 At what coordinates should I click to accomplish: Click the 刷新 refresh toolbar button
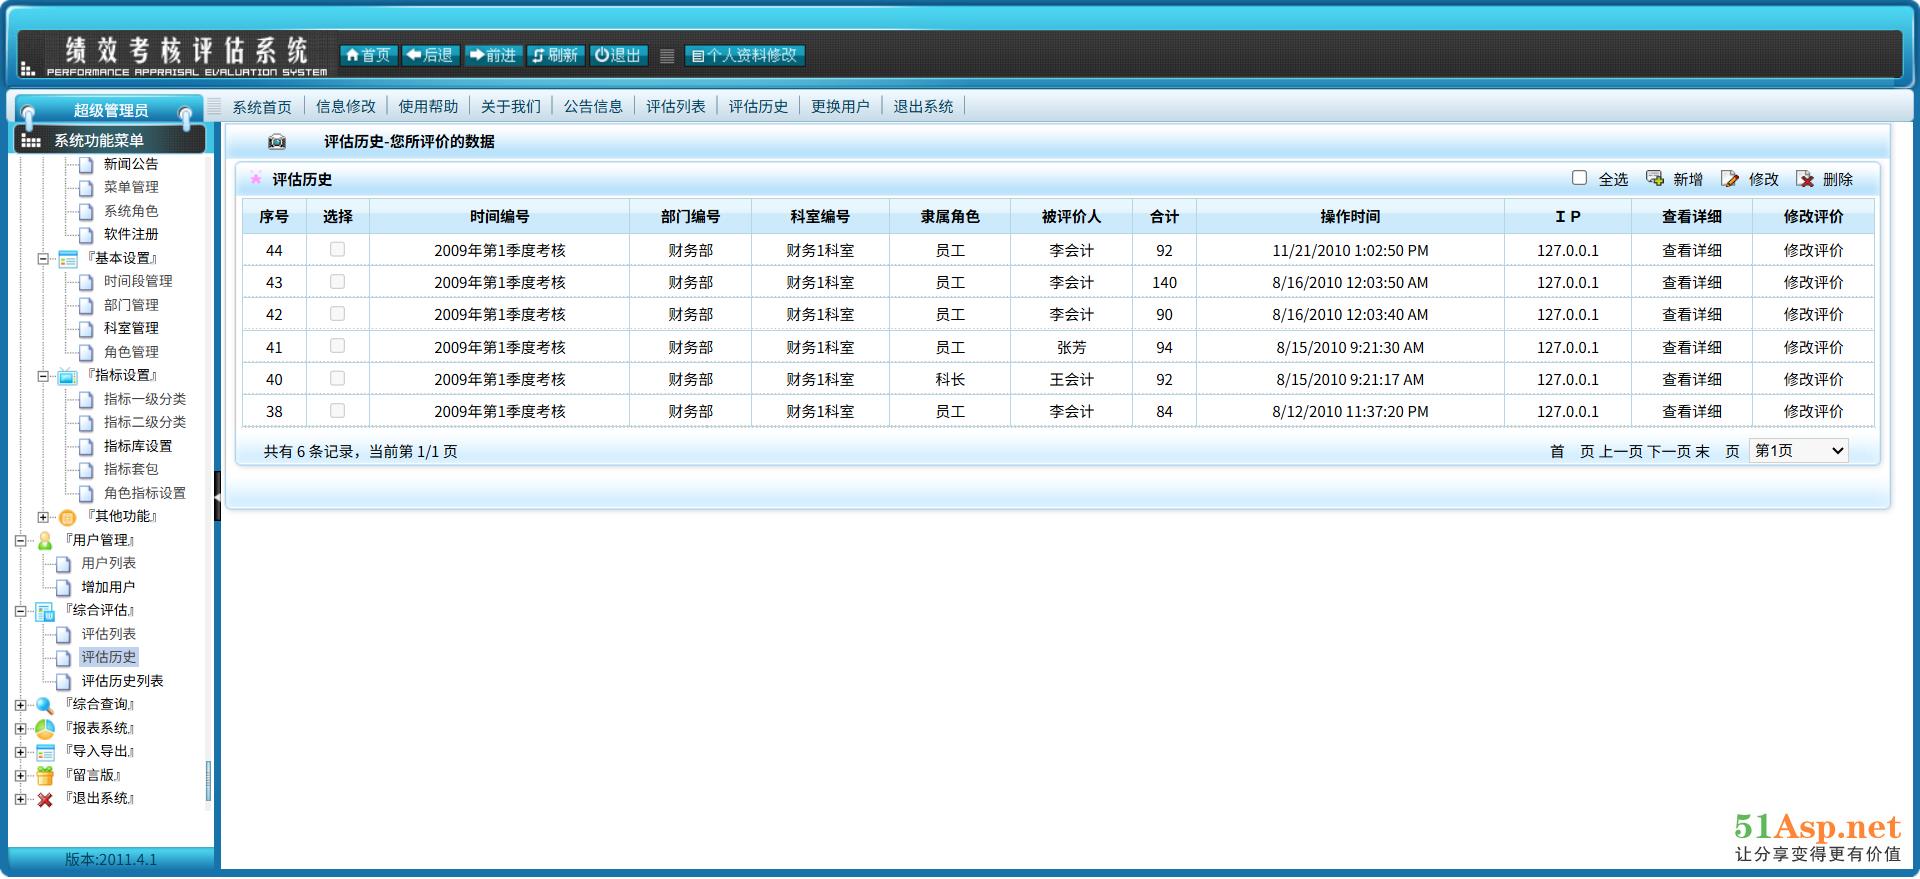[555, 56]
